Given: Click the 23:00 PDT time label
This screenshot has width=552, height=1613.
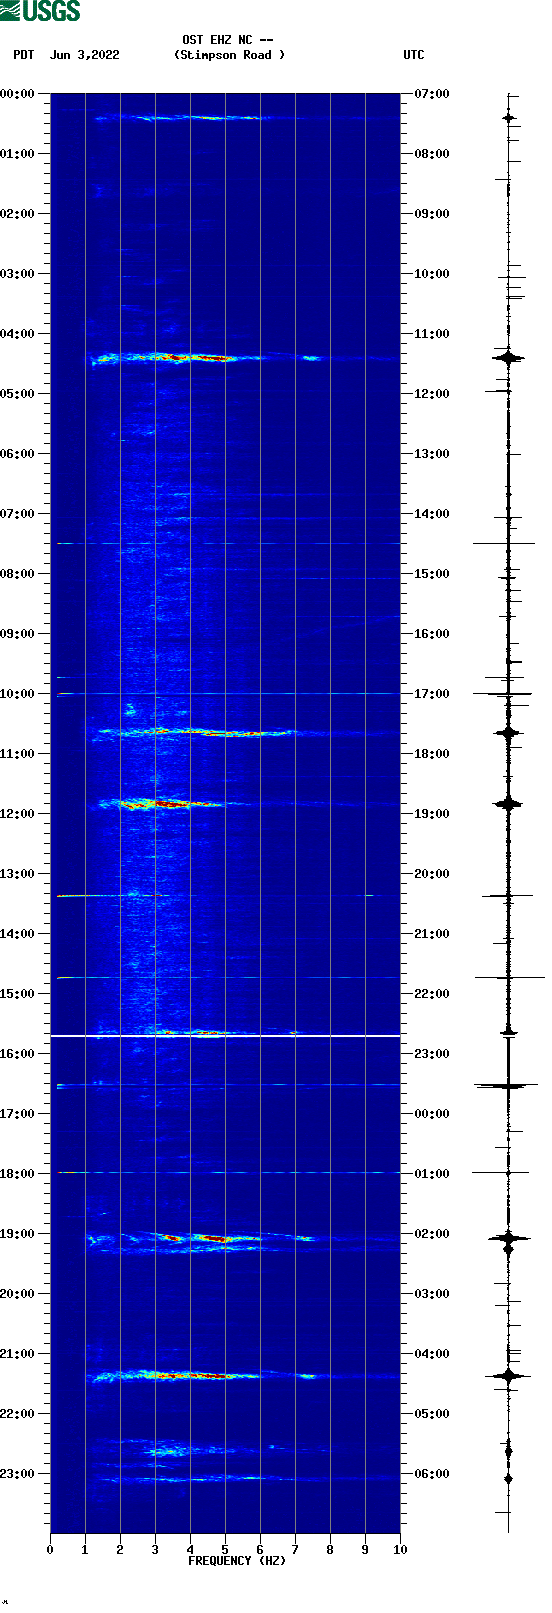Looking at the screenshot, I should tap(17, 1474).
